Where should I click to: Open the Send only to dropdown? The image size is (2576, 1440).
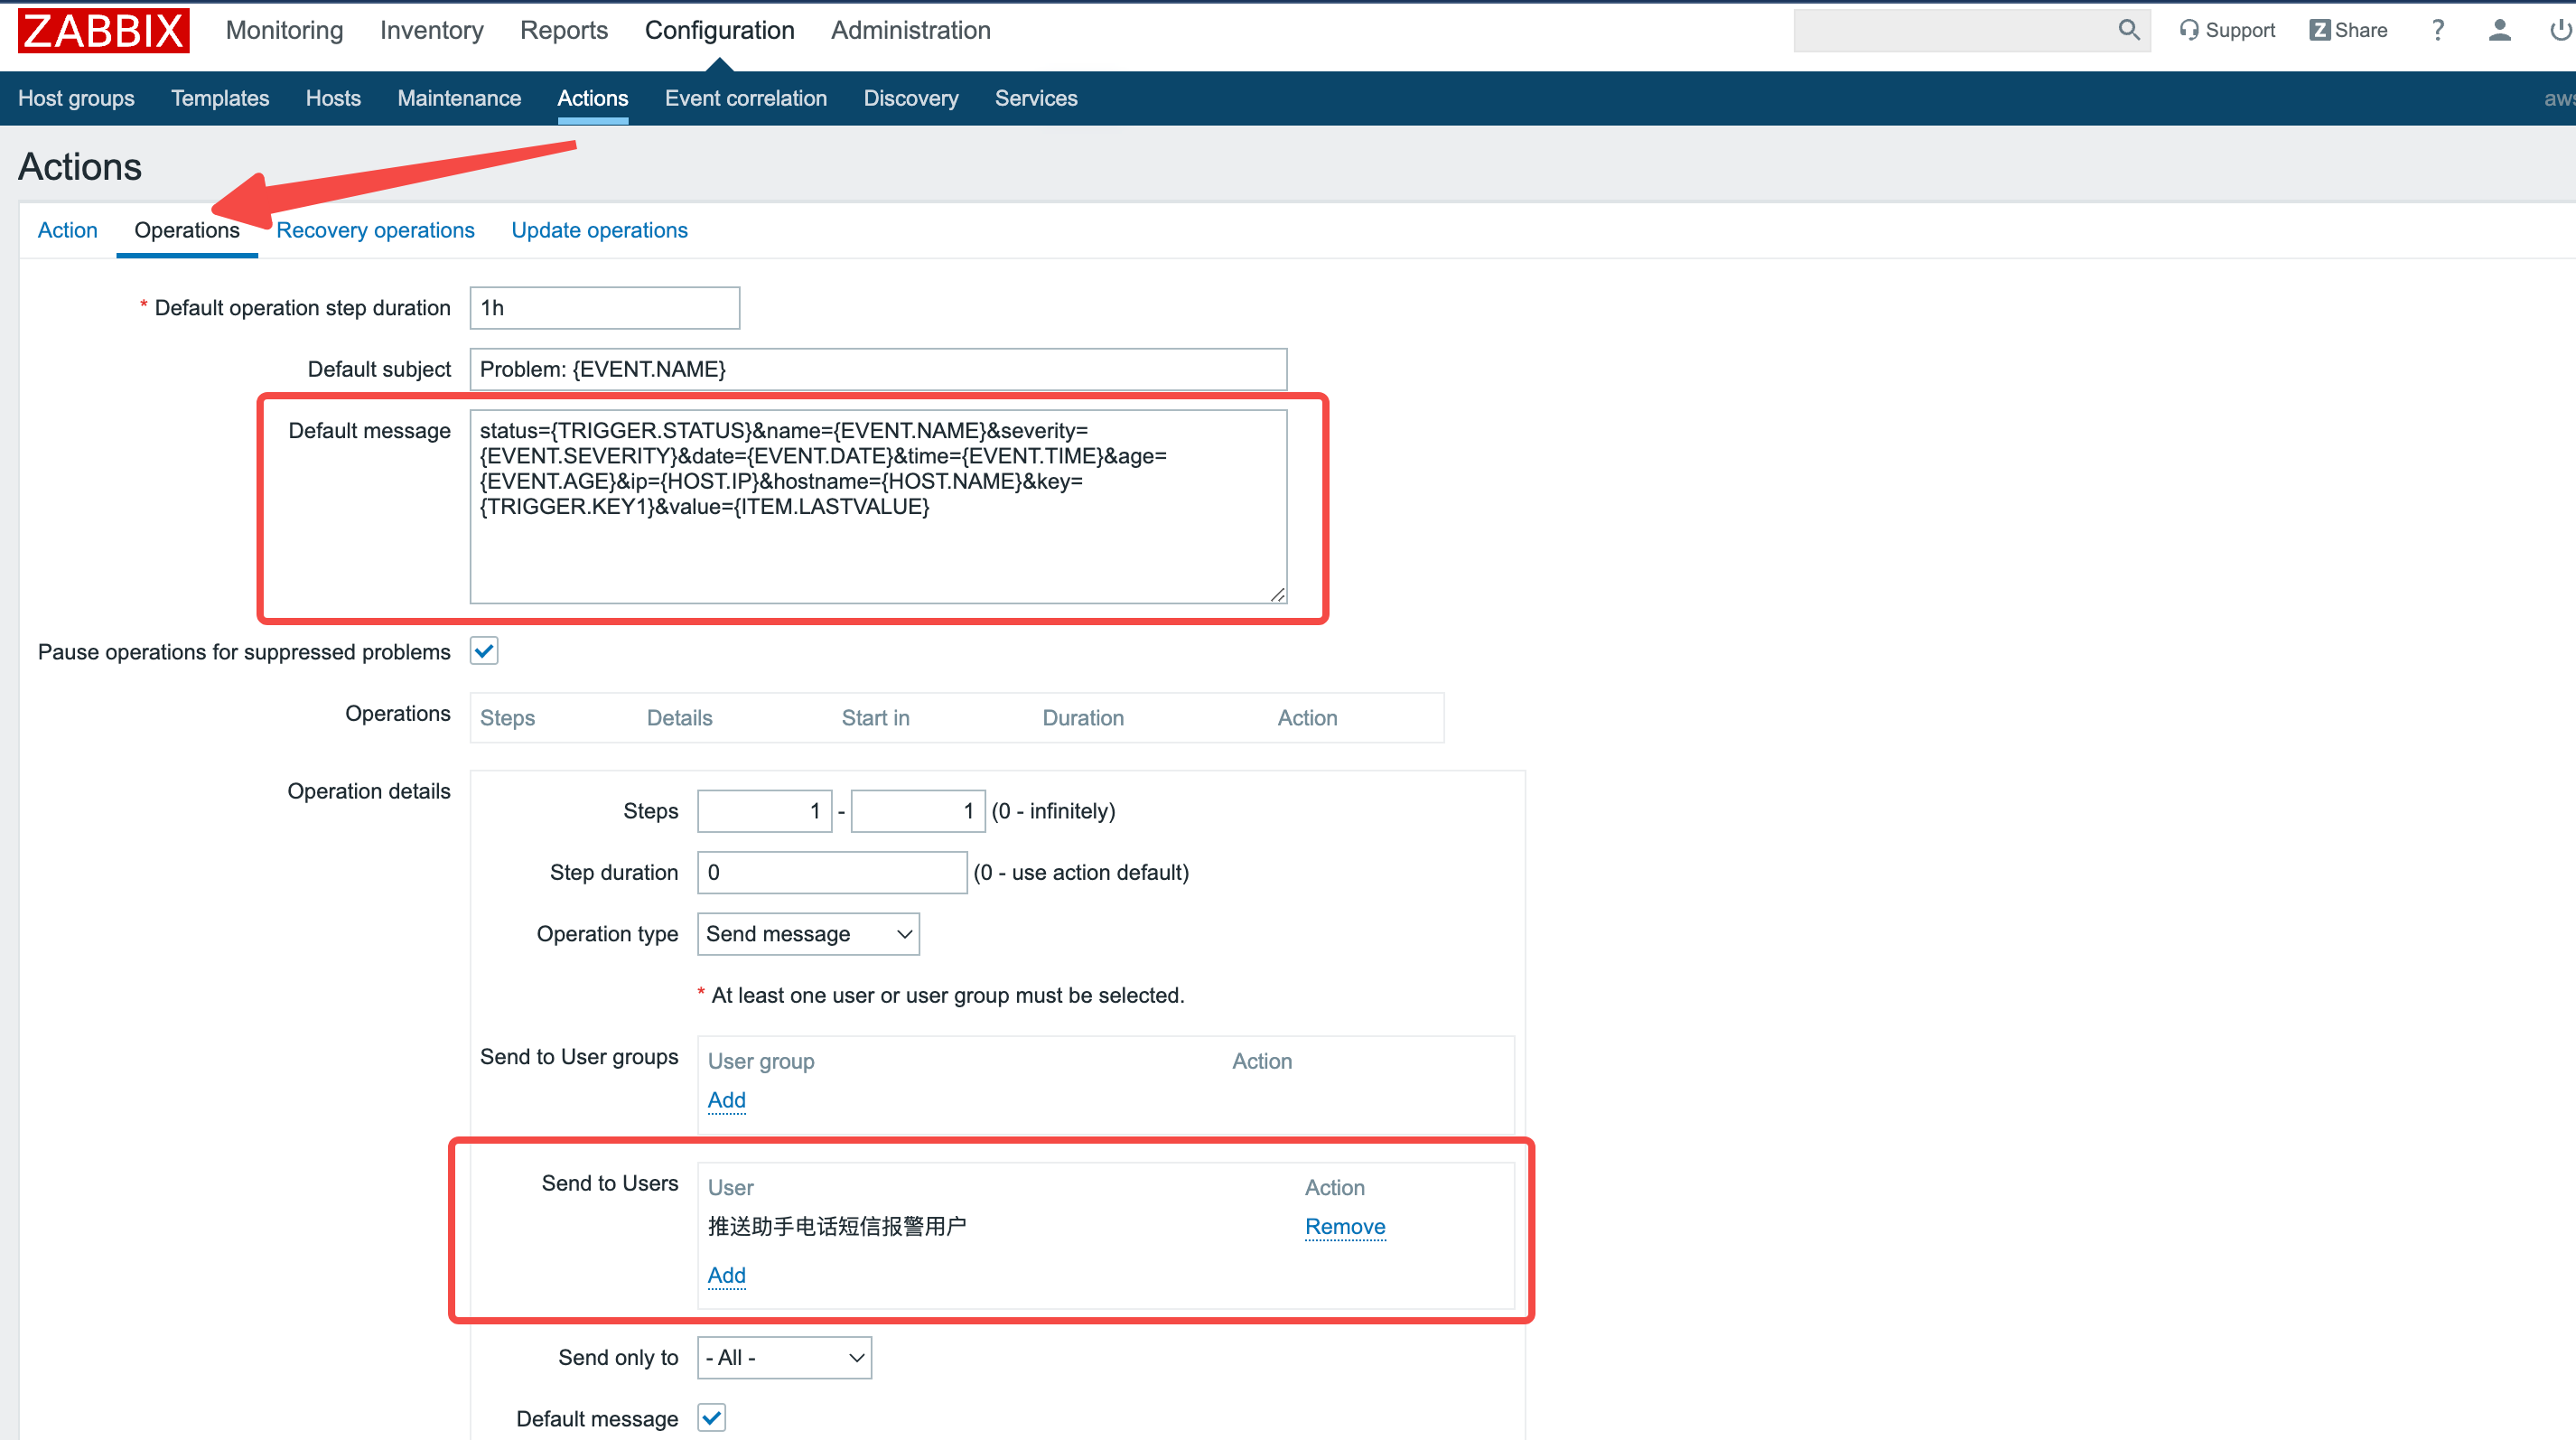coord(784,1358)
